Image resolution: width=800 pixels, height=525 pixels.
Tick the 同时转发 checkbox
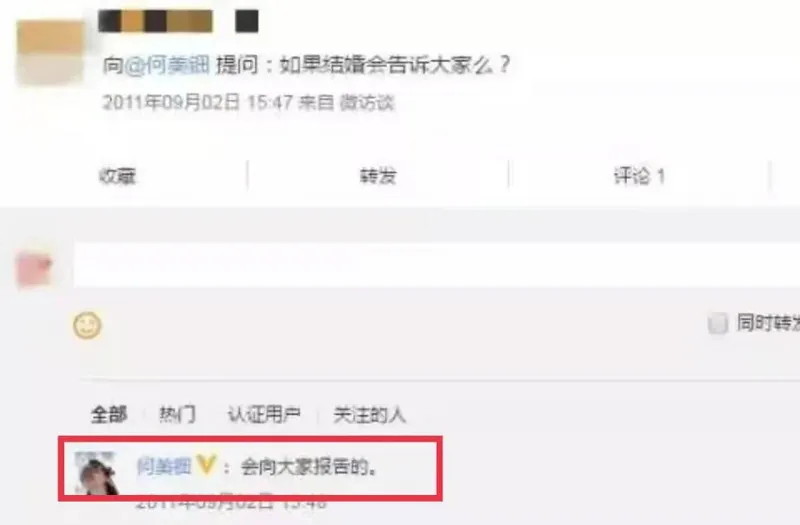click(x=718, y=323)
